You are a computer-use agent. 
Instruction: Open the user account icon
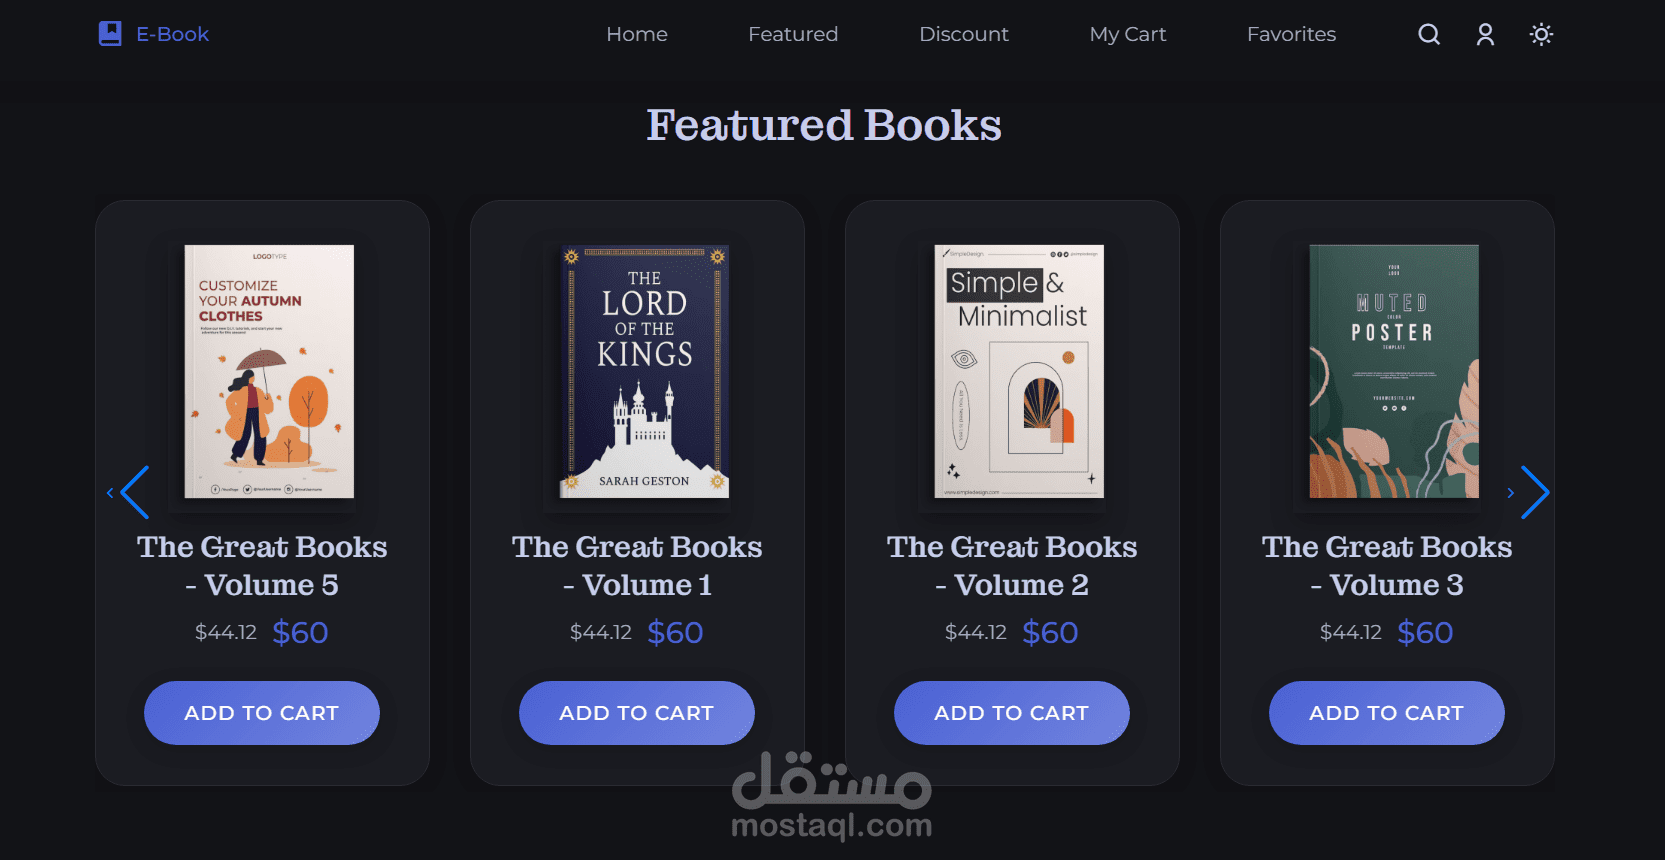pos(1485,35)
